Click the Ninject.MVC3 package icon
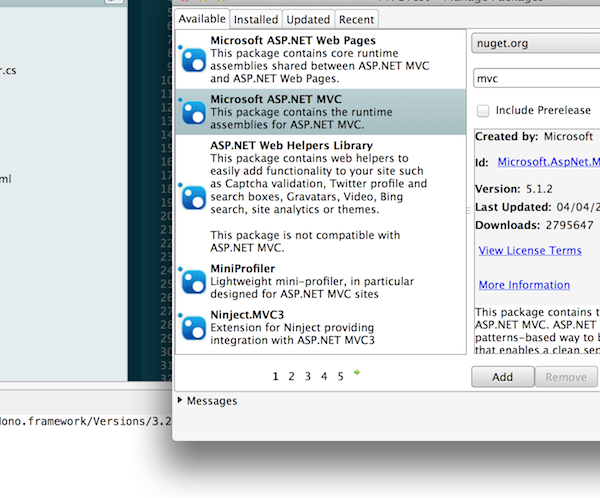 click(194, 328)
